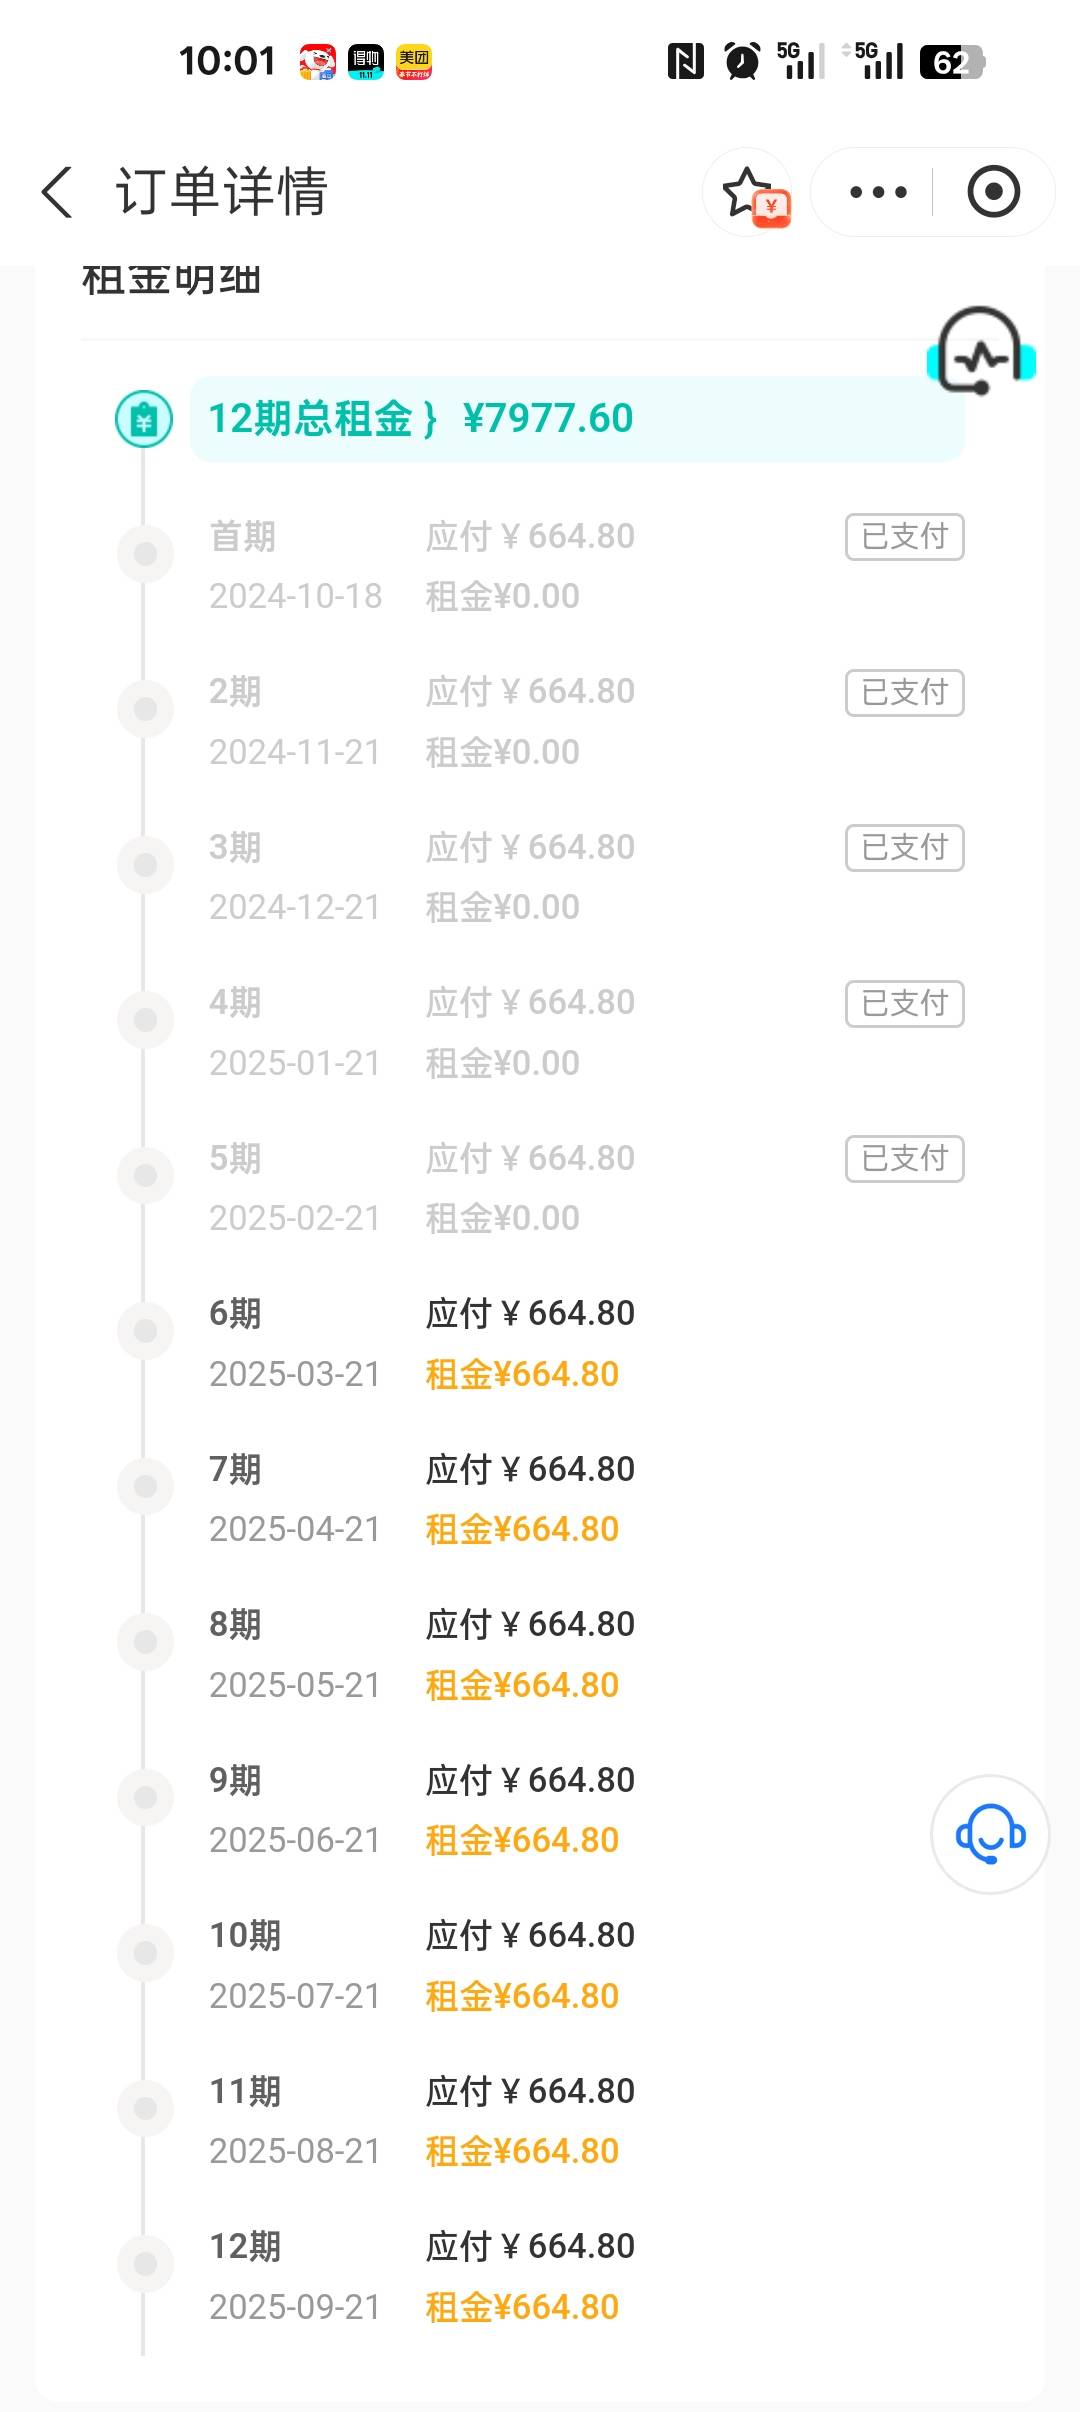
Task: Tap 租金¥664.80 for the 6期 installment
Action: [522, 1374]
